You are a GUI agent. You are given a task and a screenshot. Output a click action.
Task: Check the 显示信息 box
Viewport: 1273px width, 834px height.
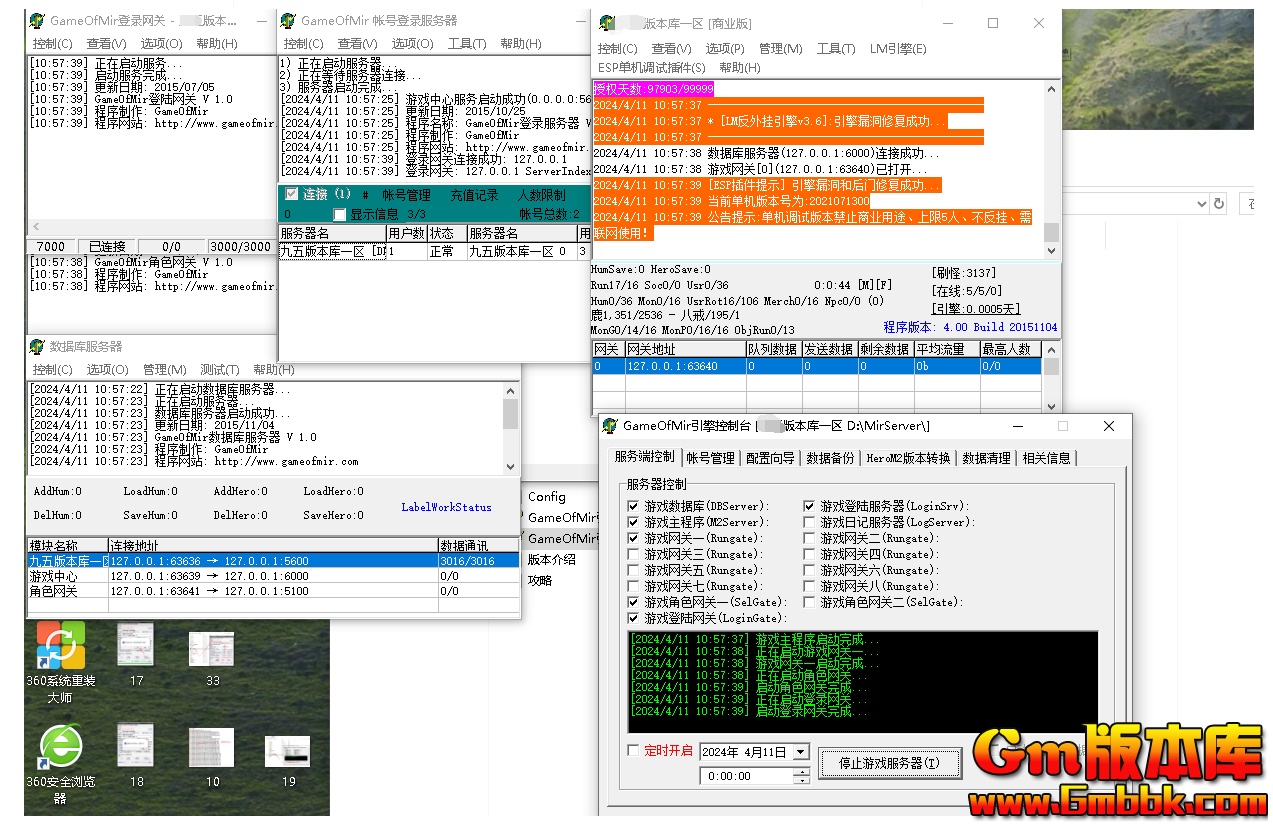click(x=340, y=214)
